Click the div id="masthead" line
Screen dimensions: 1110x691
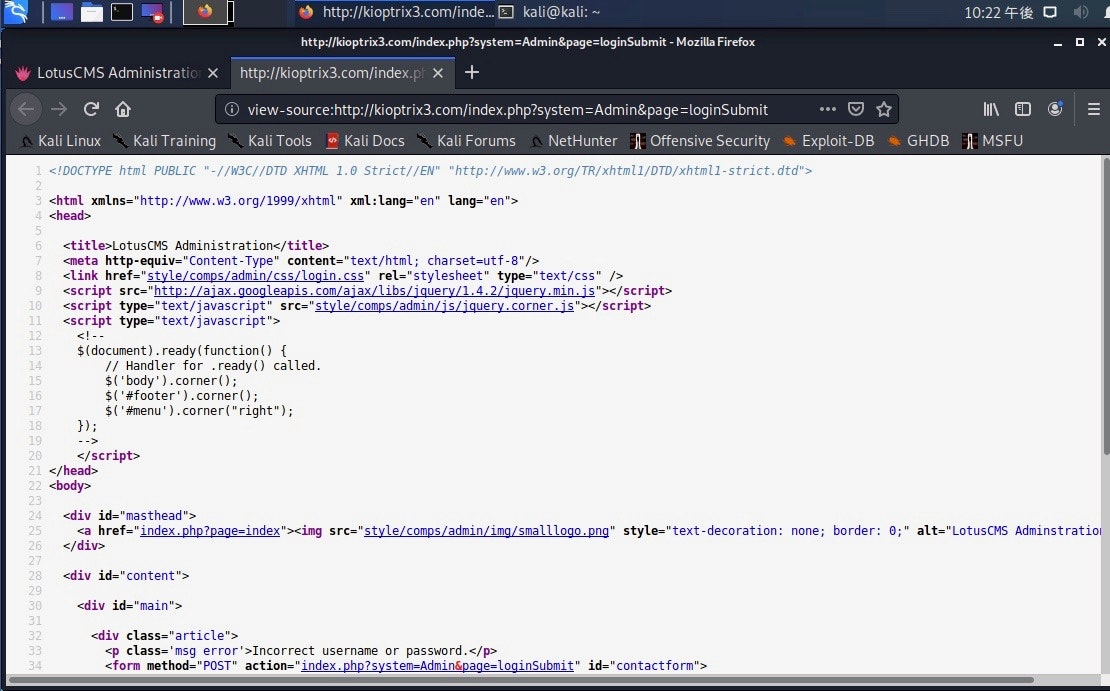coord(130,515)
